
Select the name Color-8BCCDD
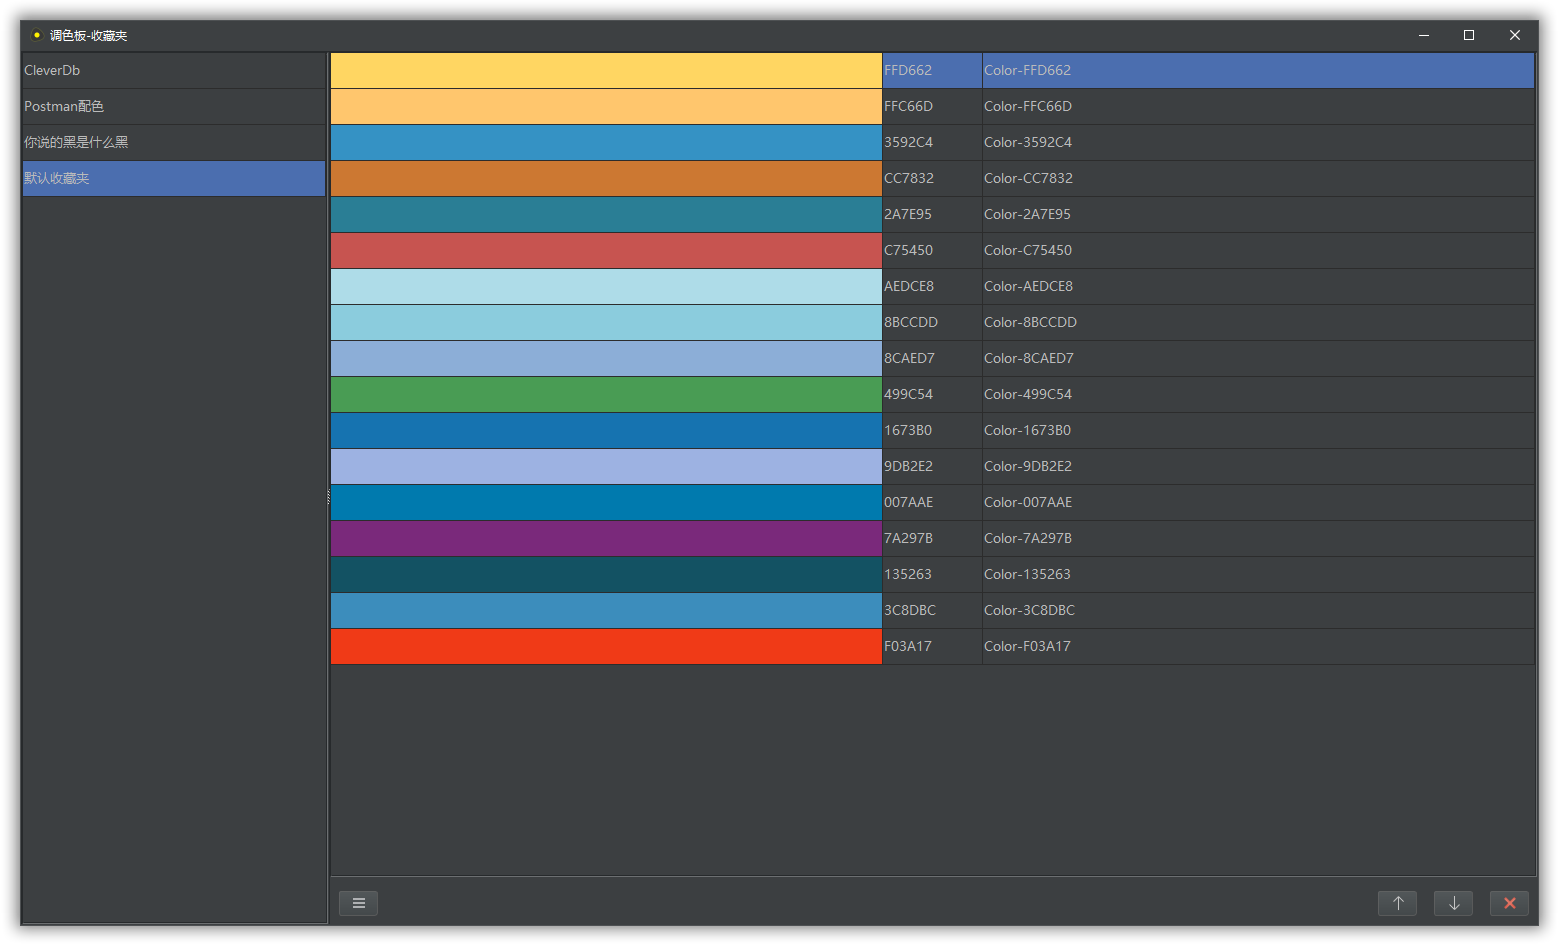coord(1258,322)
